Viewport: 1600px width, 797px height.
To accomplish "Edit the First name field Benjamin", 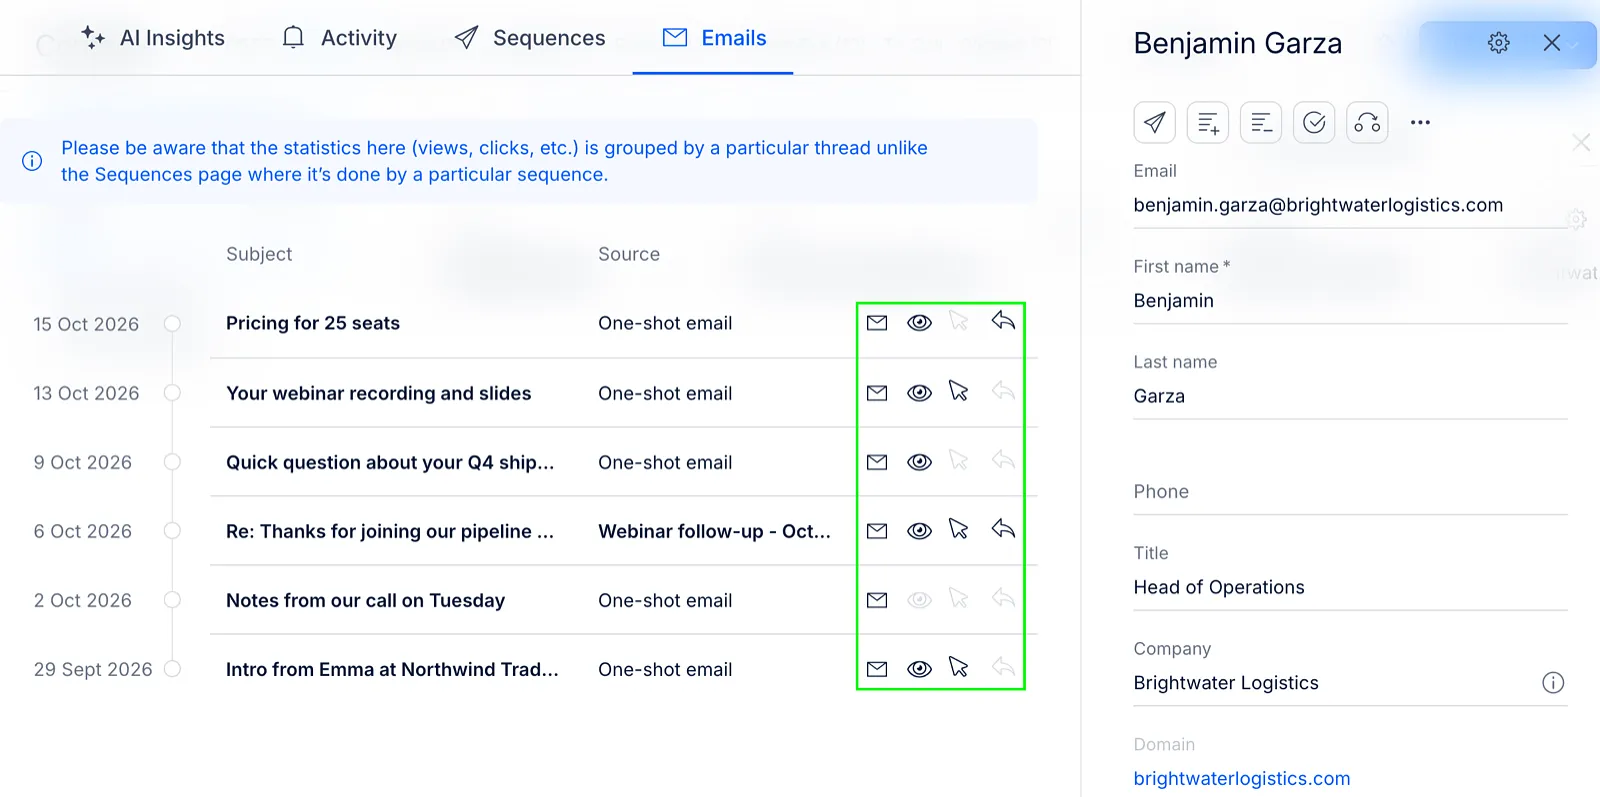I will click(1350, 301).
